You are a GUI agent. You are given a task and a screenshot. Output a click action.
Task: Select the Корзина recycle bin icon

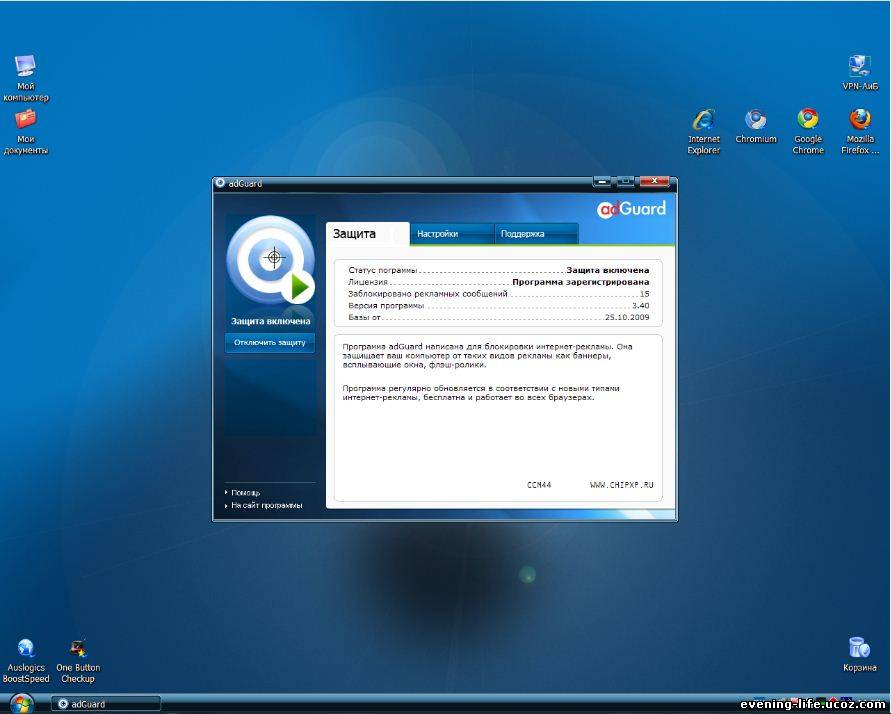point(859,655)
